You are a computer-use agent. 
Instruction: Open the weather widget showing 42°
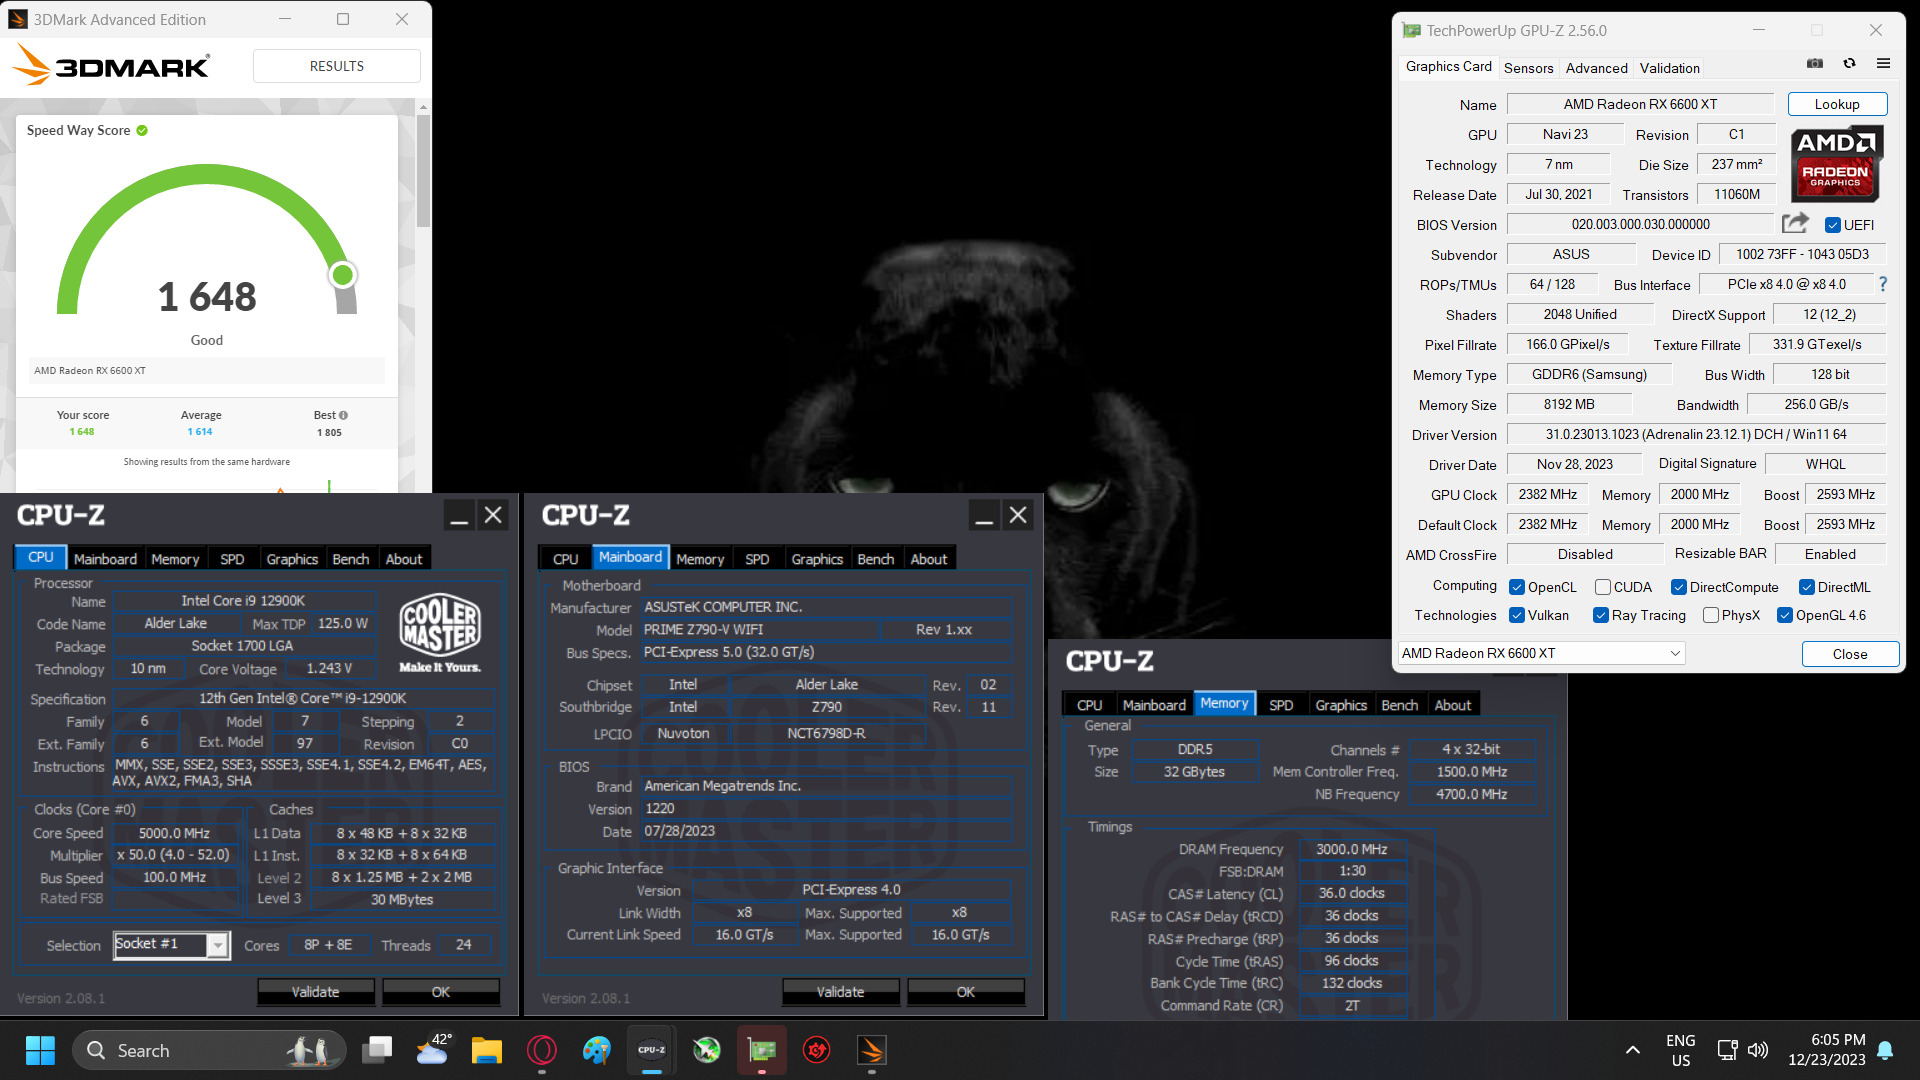point(433,1050)
